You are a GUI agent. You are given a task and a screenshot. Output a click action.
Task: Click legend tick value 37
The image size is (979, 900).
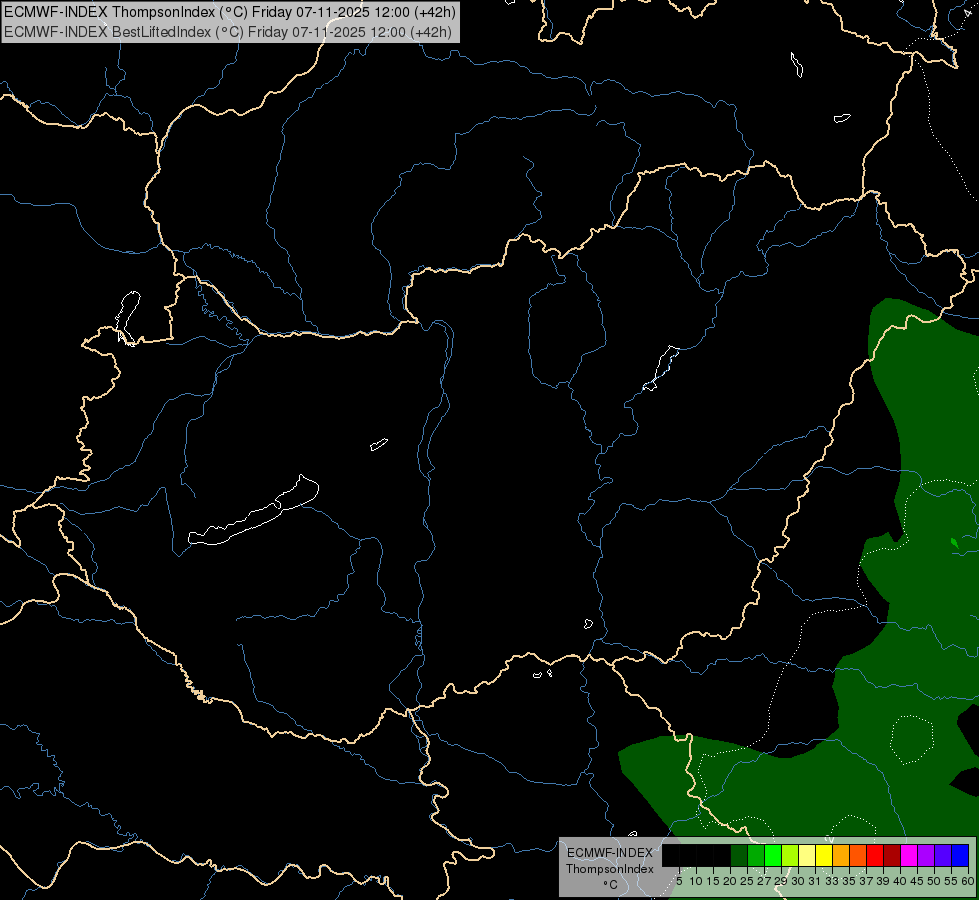866,881
